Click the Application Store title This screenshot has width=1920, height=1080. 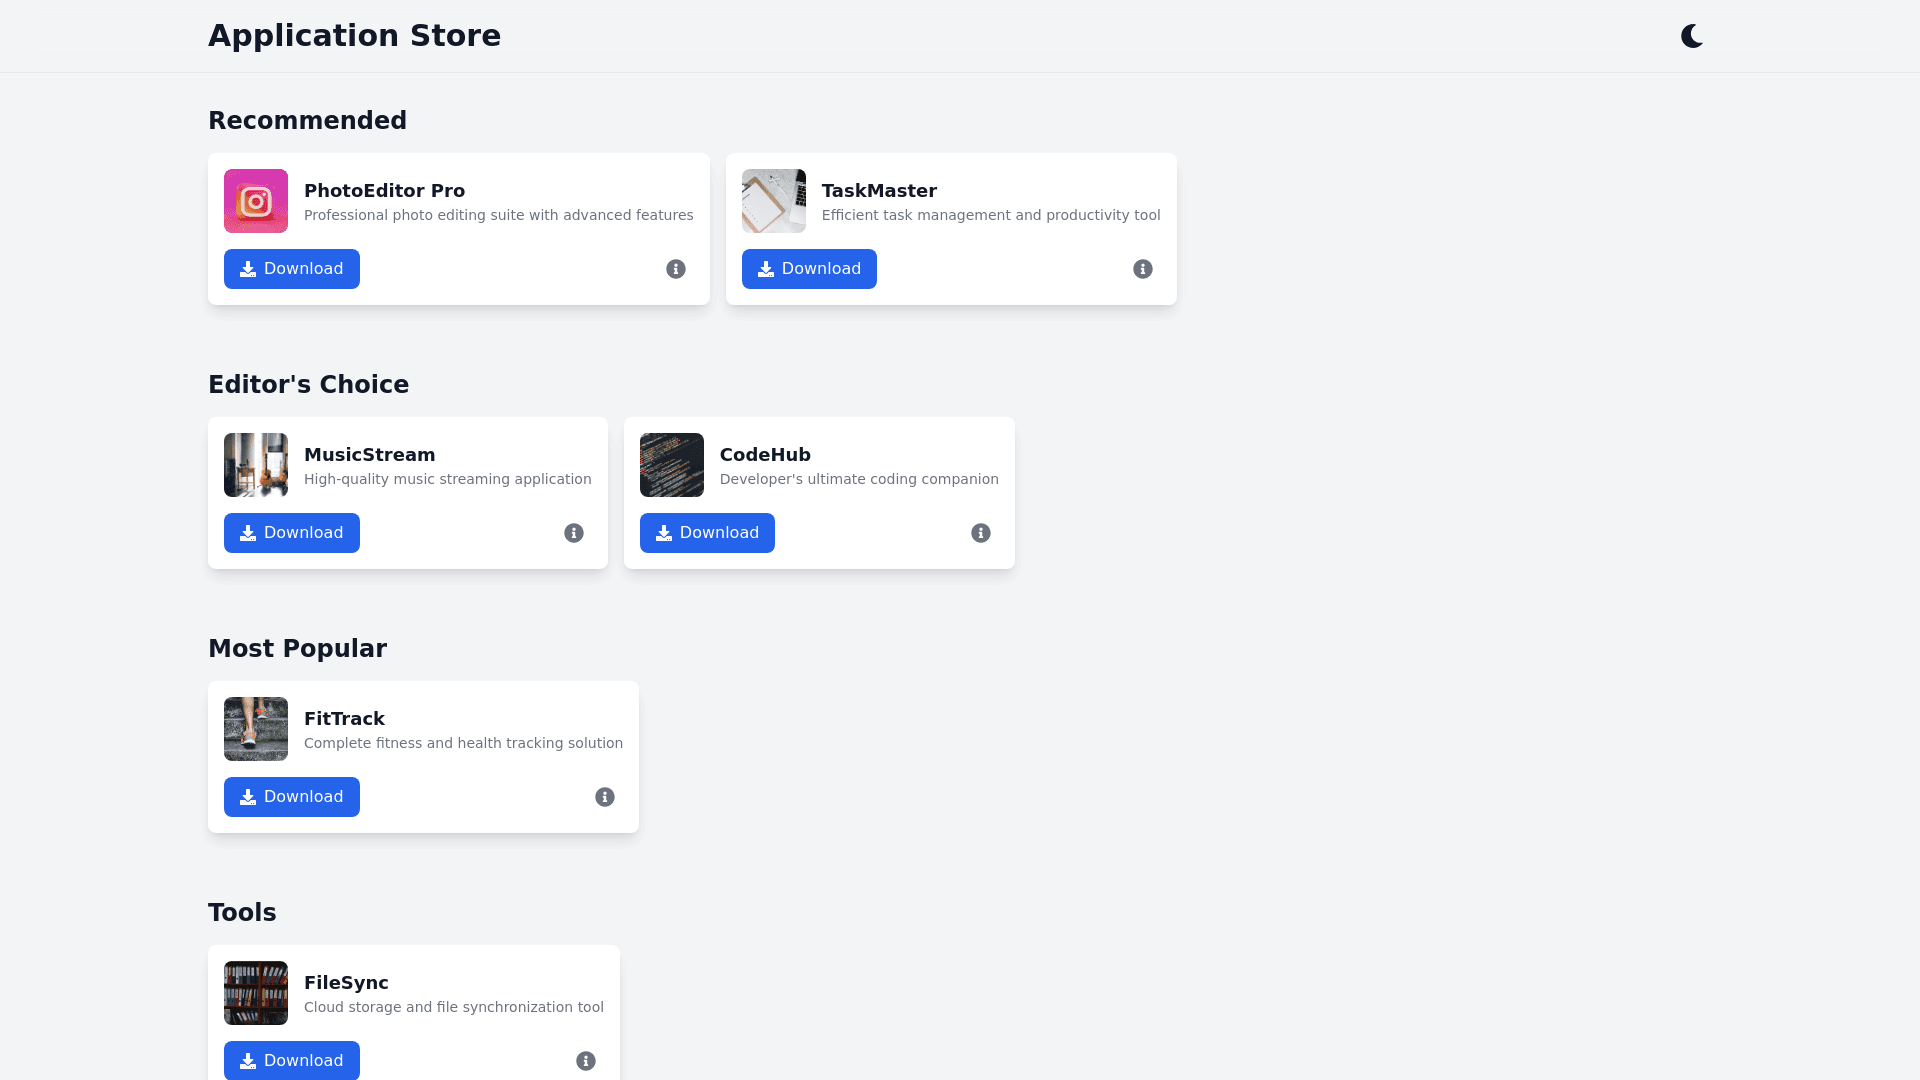pyautogui.click(x=354, y=35)
